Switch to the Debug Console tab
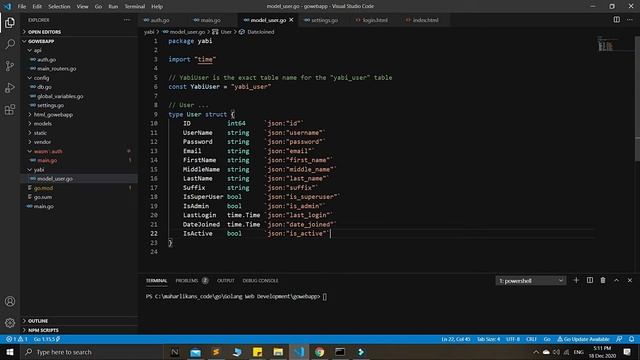 coord(260,281)
